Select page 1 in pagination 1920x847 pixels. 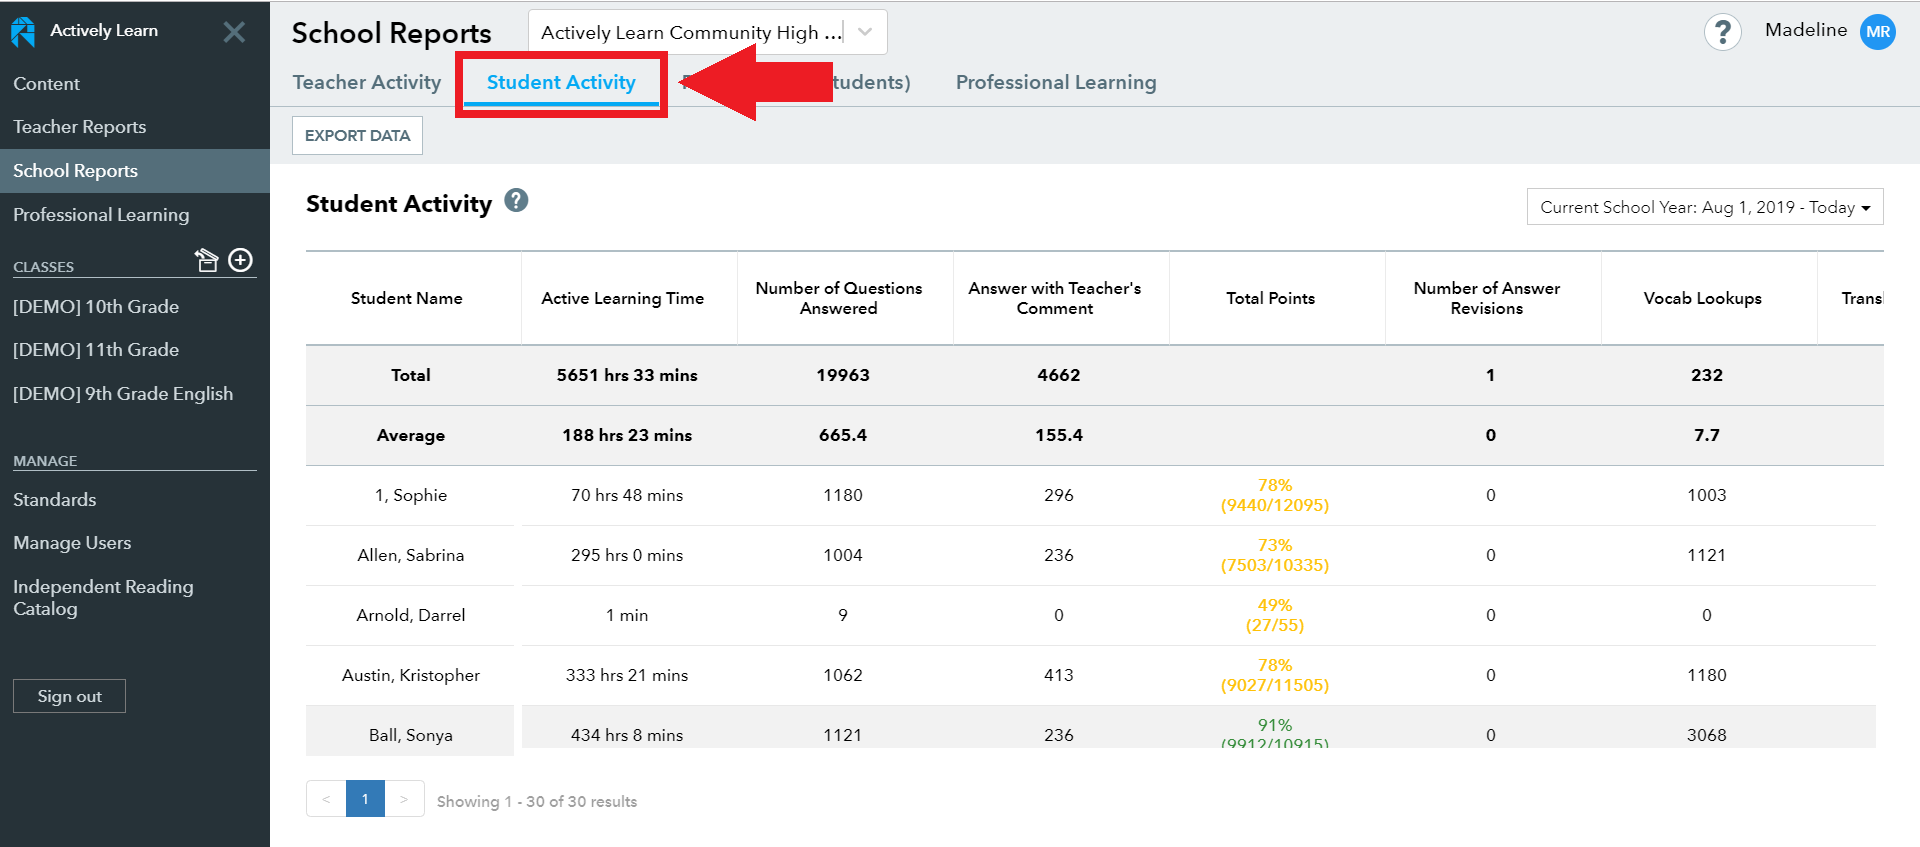click(x=365, y=799)
